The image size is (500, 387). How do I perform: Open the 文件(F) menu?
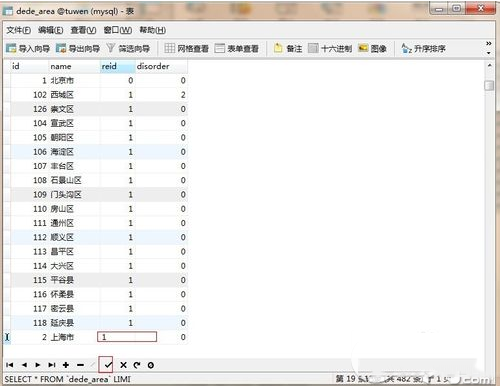click(x=18, y=30)
